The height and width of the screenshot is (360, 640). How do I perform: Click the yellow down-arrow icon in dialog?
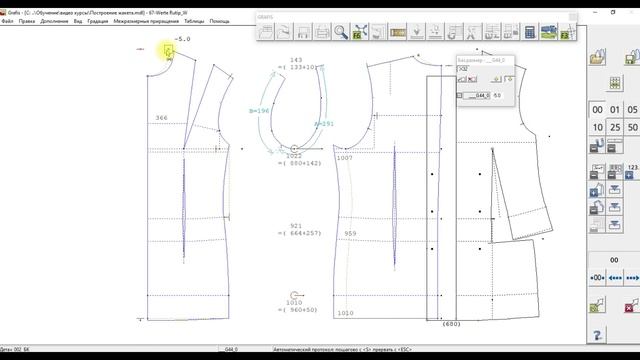coord(509,79)
